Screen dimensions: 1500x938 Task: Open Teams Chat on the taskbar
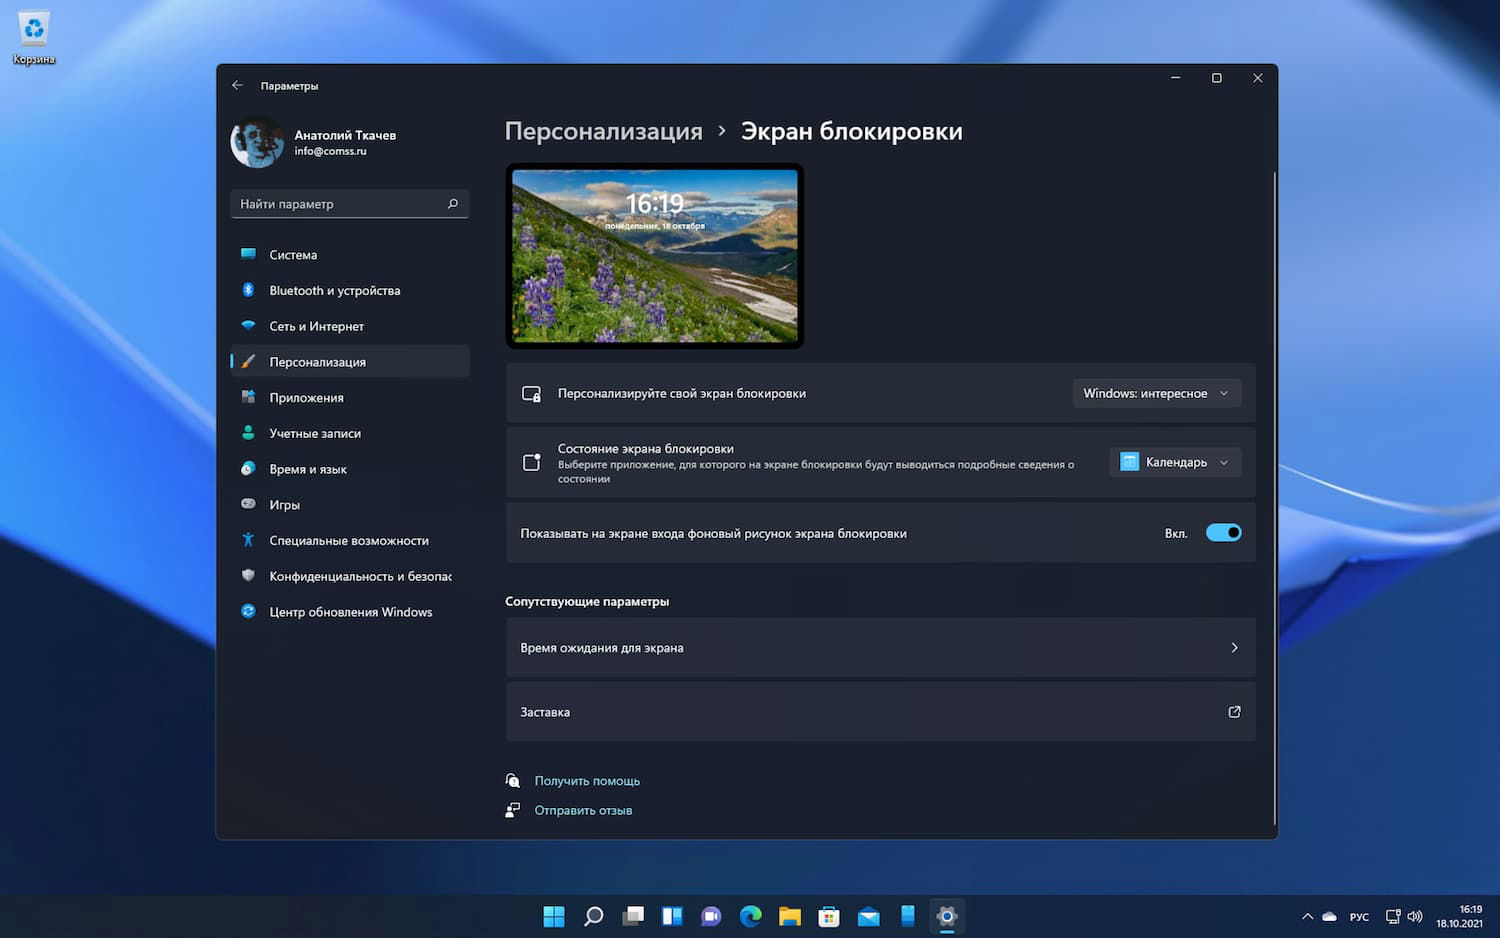click(x=711, y=916)
